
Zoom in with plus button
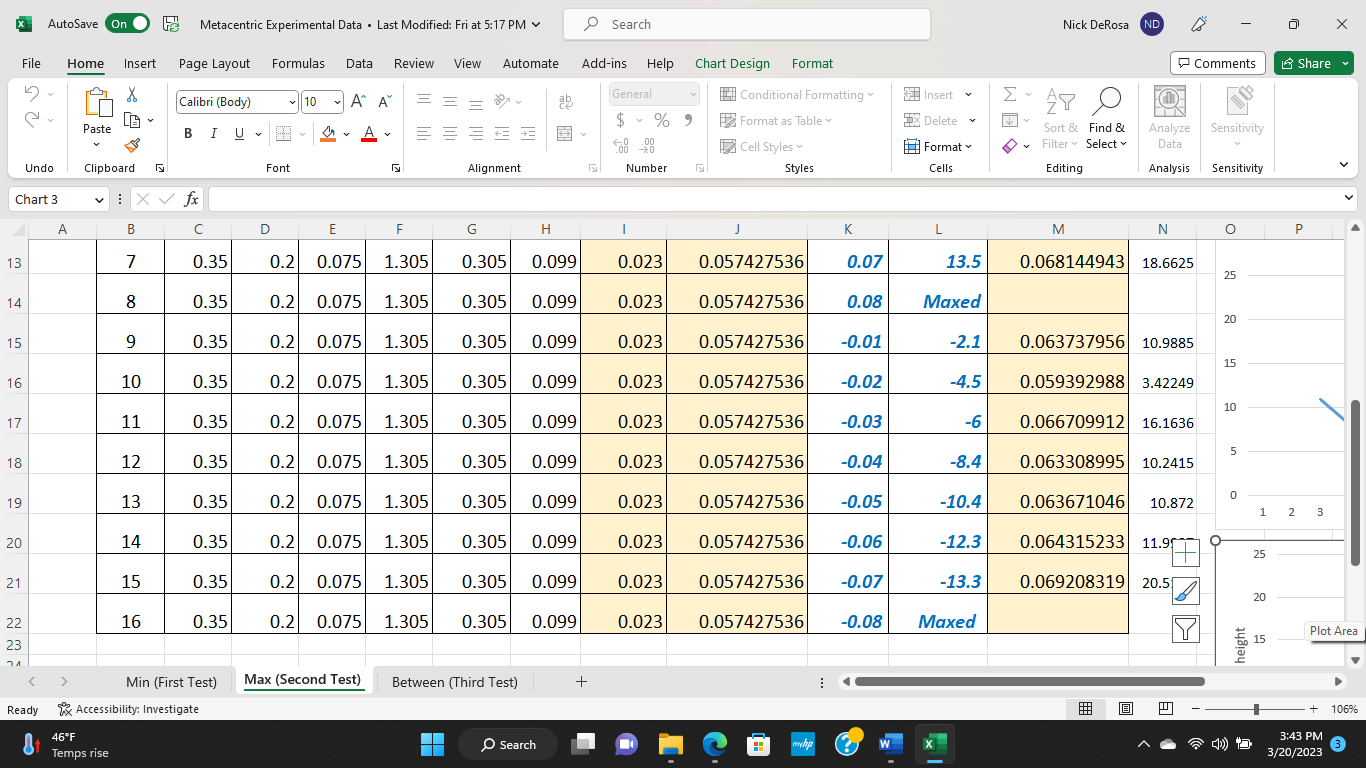point(1313,709)
